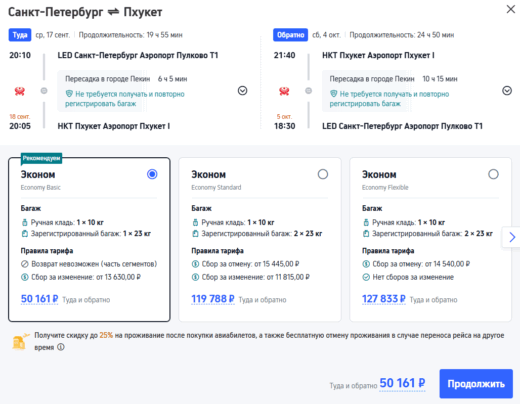
Task: Expand return Beijing transfer details
Action: (x=507, y=91)
